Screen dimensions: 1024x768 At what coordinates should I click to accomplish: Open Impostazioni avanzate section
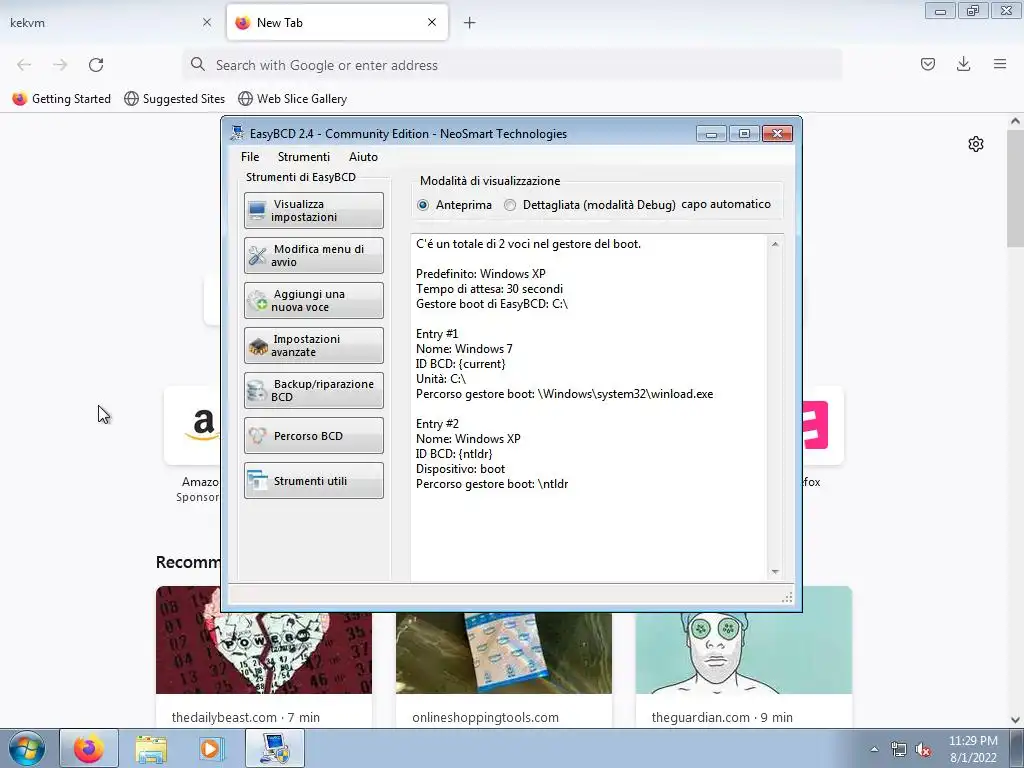[313, 345]
